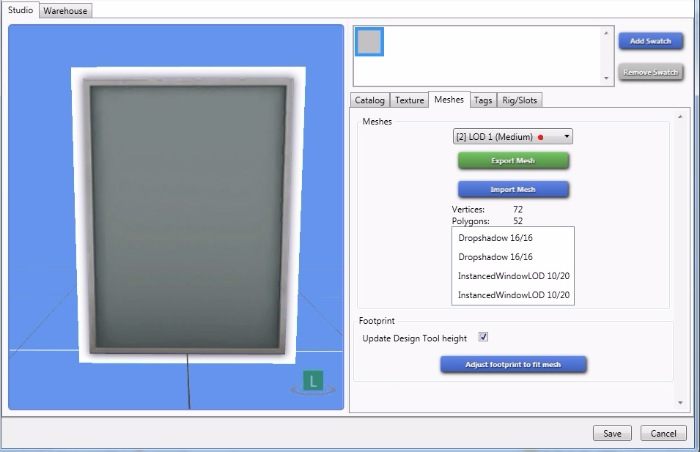This screenshot has width=700, height=452.
Task: Switch to the Warehouse tab
Action: (66, 10)
